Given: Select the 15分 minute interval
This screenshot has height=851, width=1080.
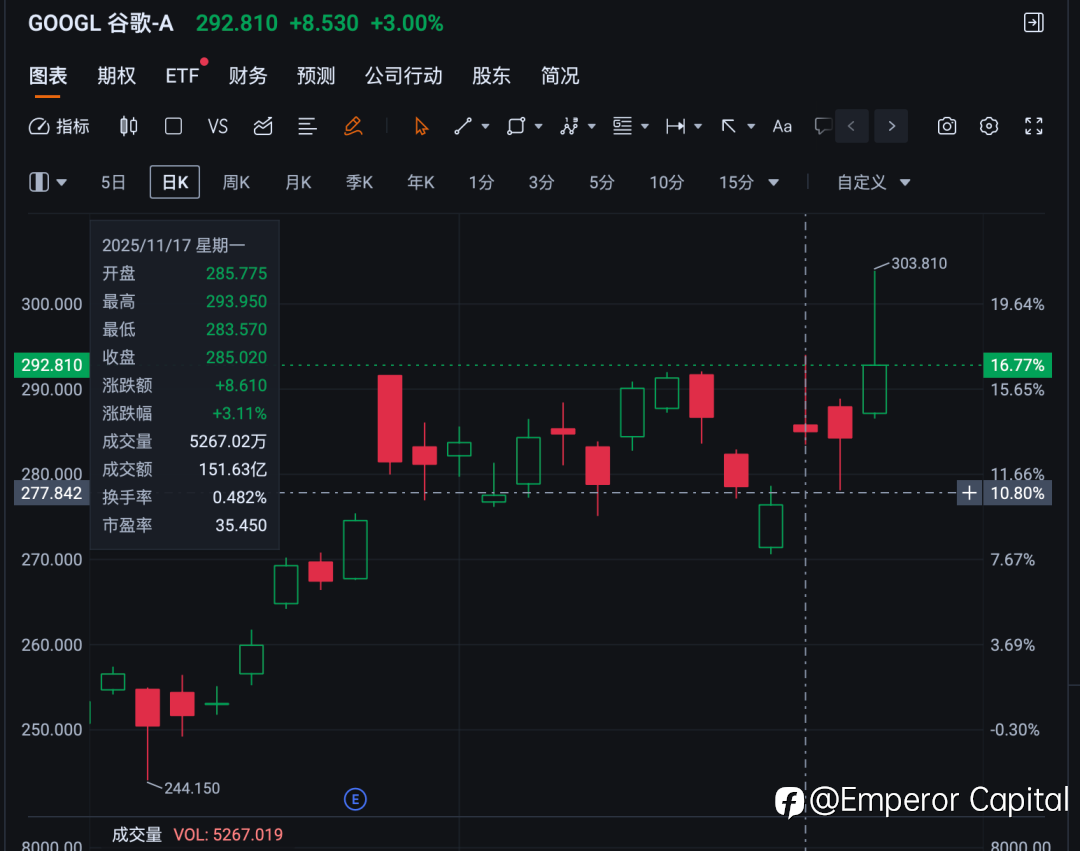Looking at the screenshot, I should 736,182.
